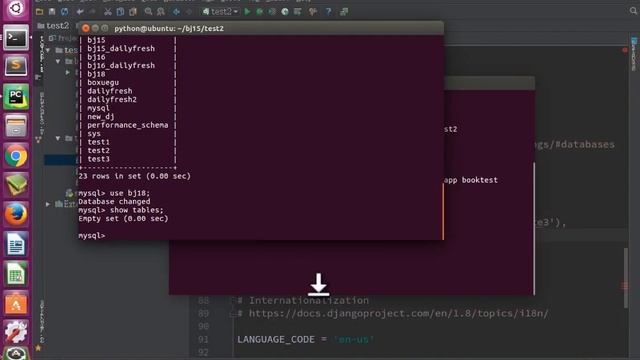Click the Run with Coverage icon

[272, 12]
